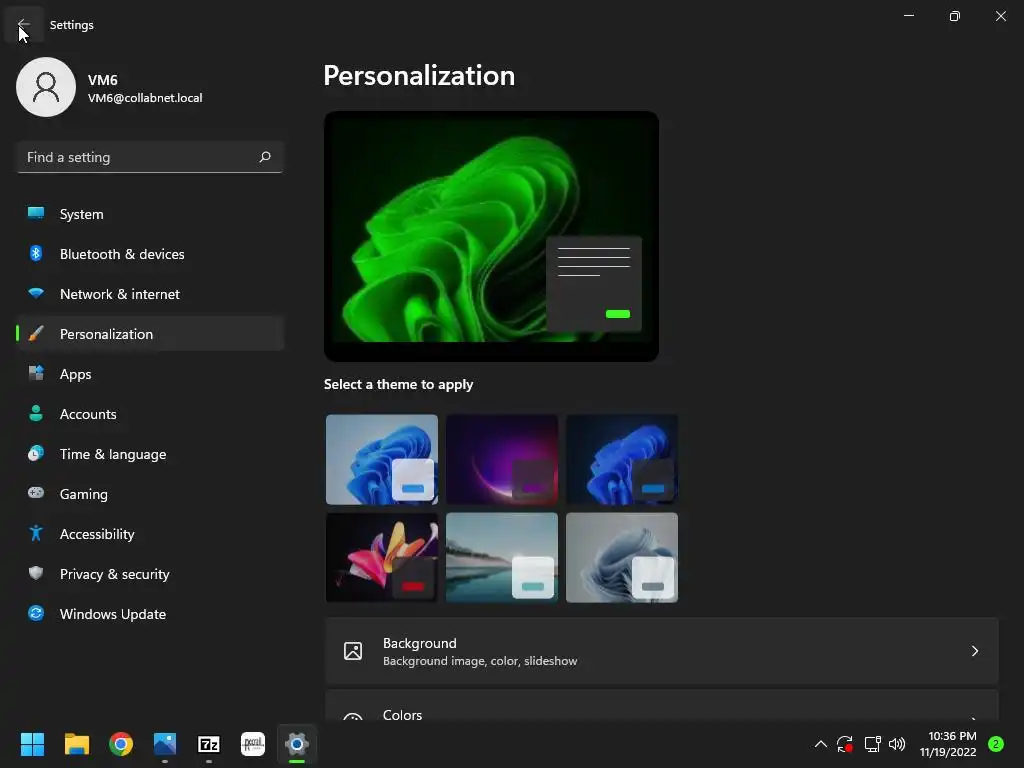
Task: Open the Background settings row
Action: click(662, 651)
